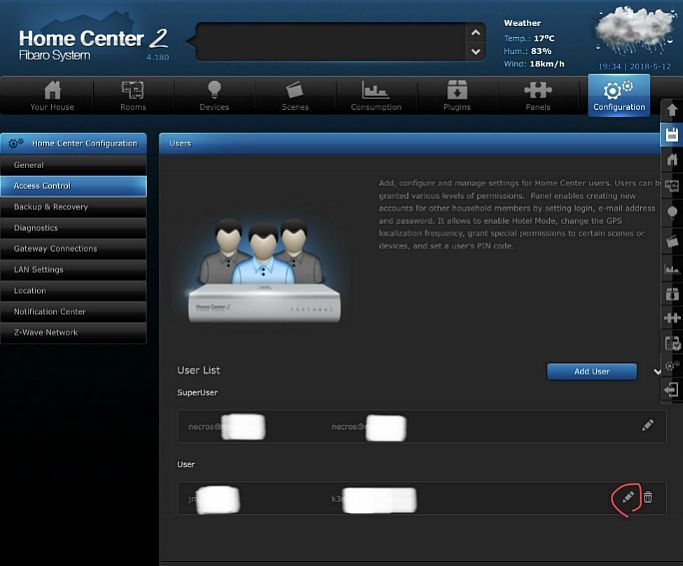Screen dimensions: 683x566
Task: Click the house icon in right sidebar
Action: pos(672,159)
